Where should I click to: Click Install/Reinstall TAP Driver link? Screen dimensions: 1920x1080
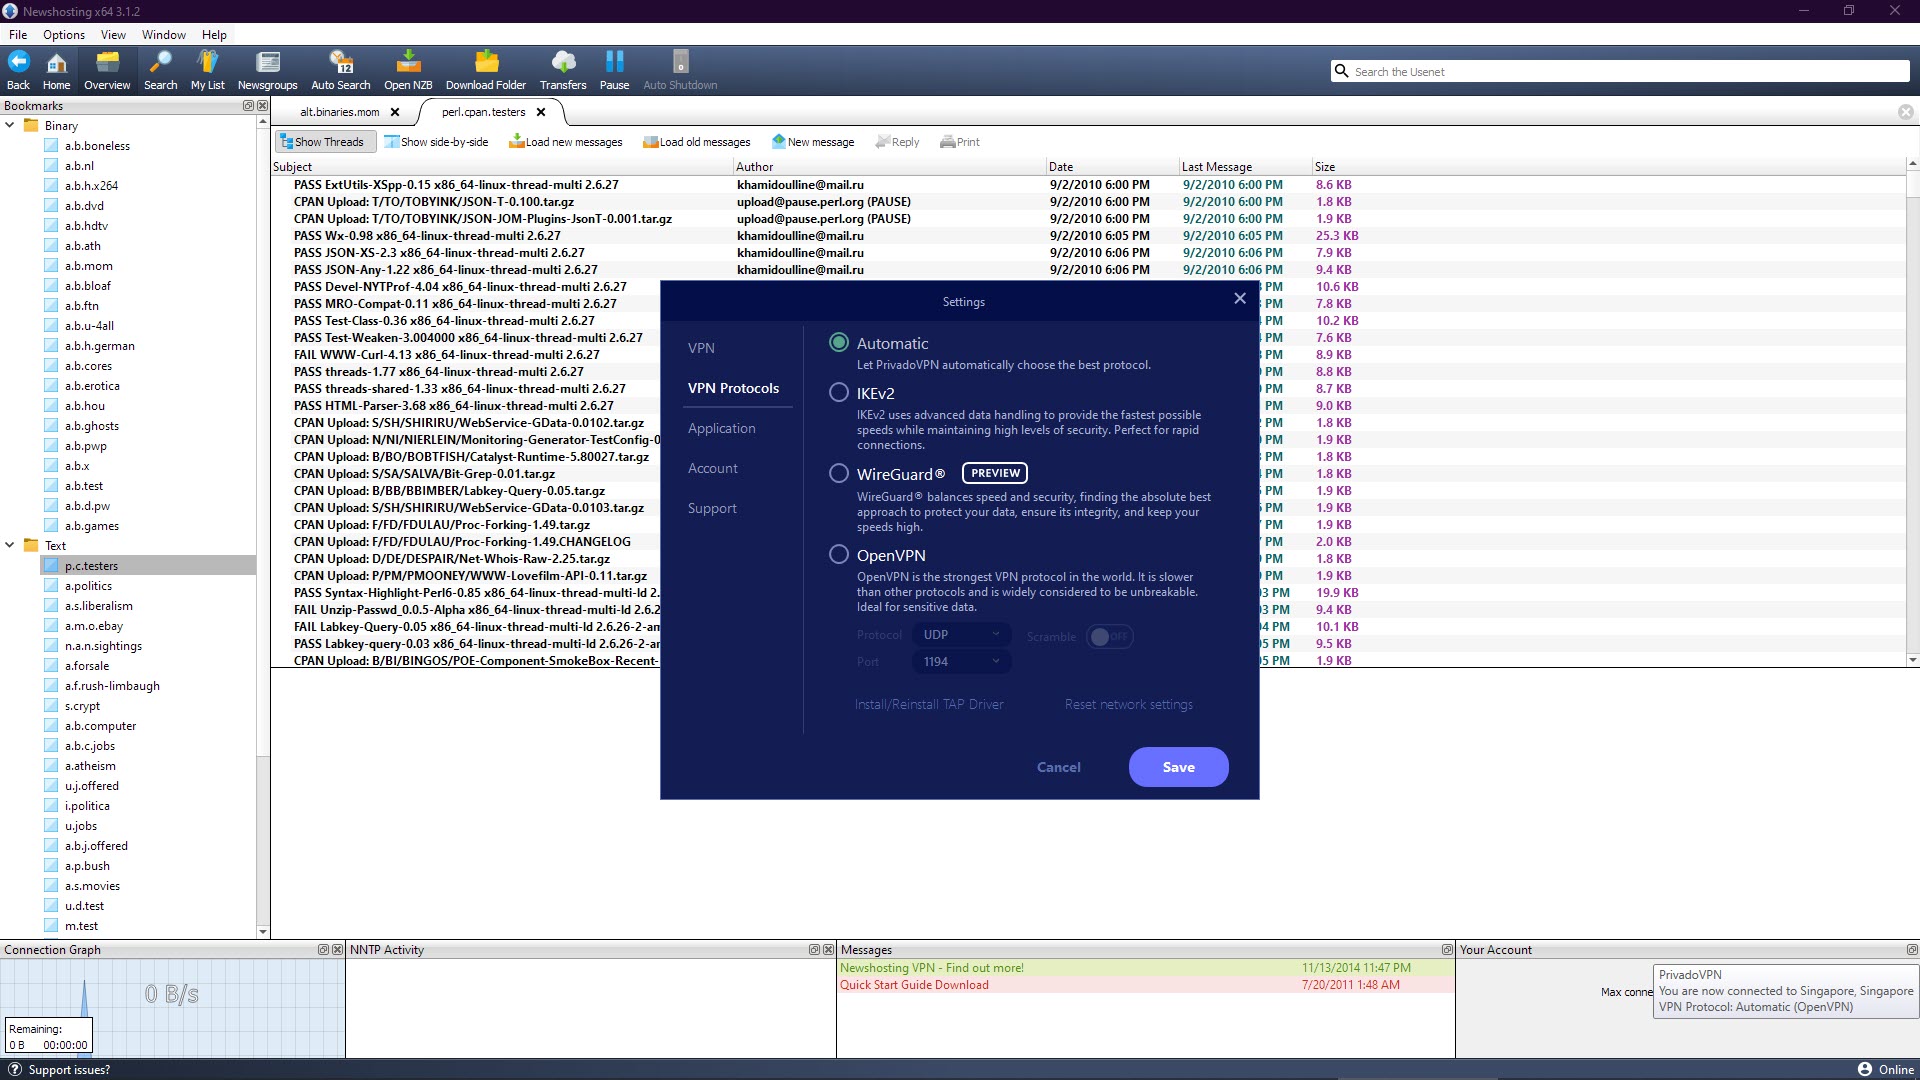coord(930,704)
